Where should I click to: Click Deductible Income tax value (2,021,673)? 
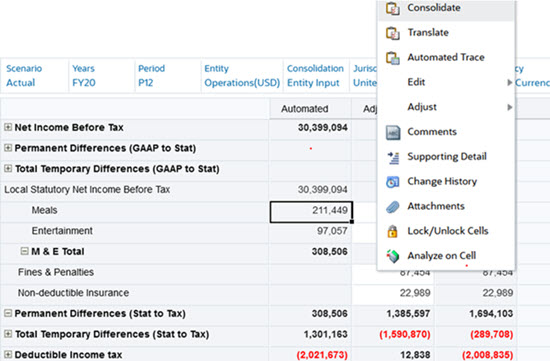pyautogui.click(x=310, y=355)
